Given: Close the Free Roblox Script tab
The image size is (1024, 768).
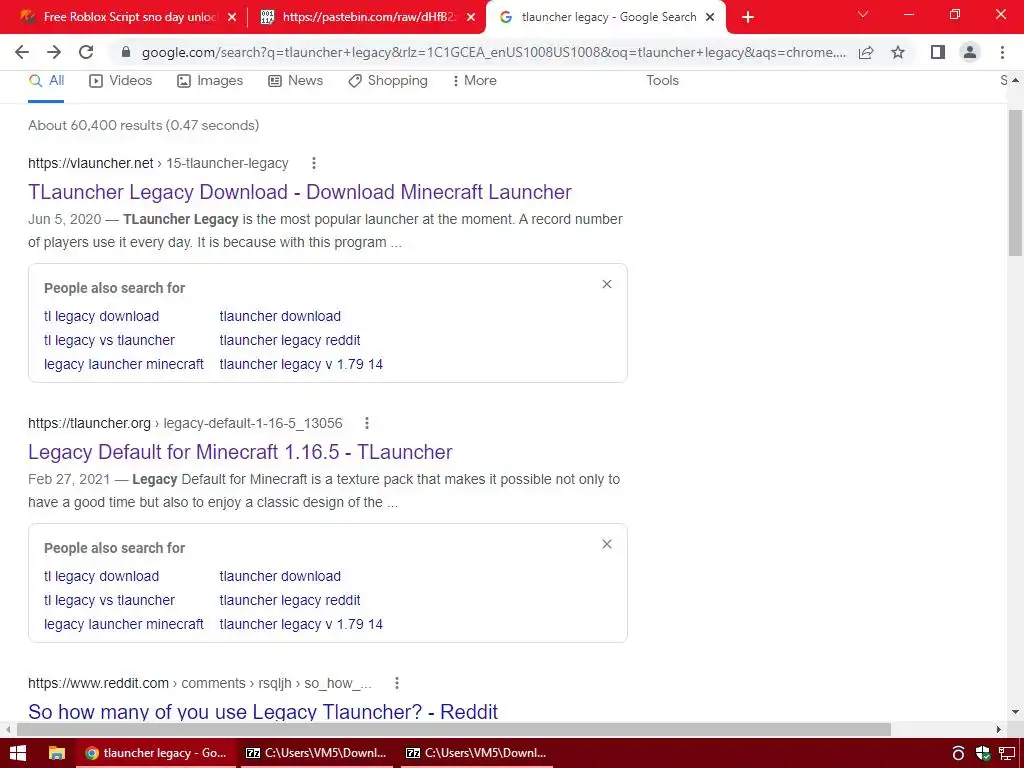Looking at the screenshot, I should 232,18.
